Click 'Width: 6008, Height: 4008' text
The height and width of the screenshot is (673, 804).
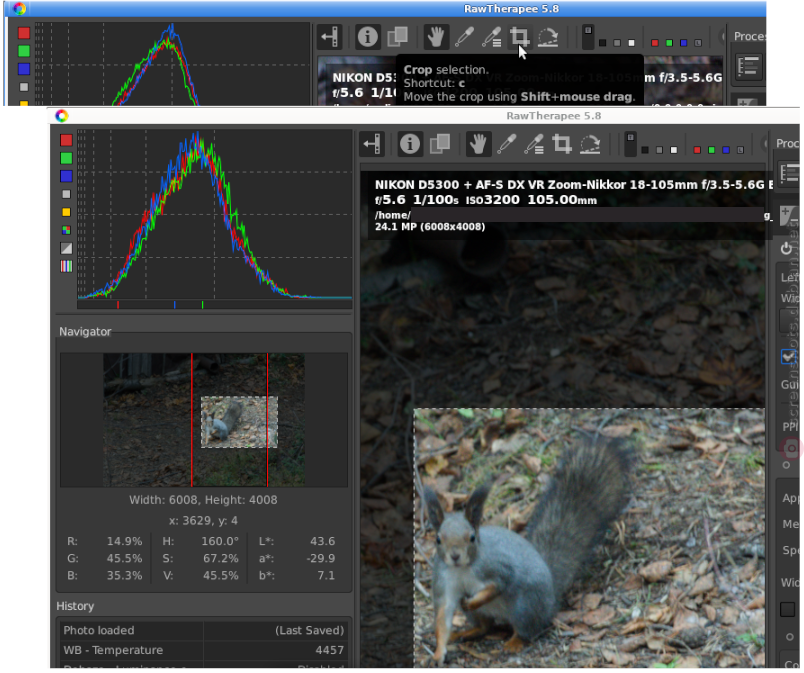click(203, 500)
